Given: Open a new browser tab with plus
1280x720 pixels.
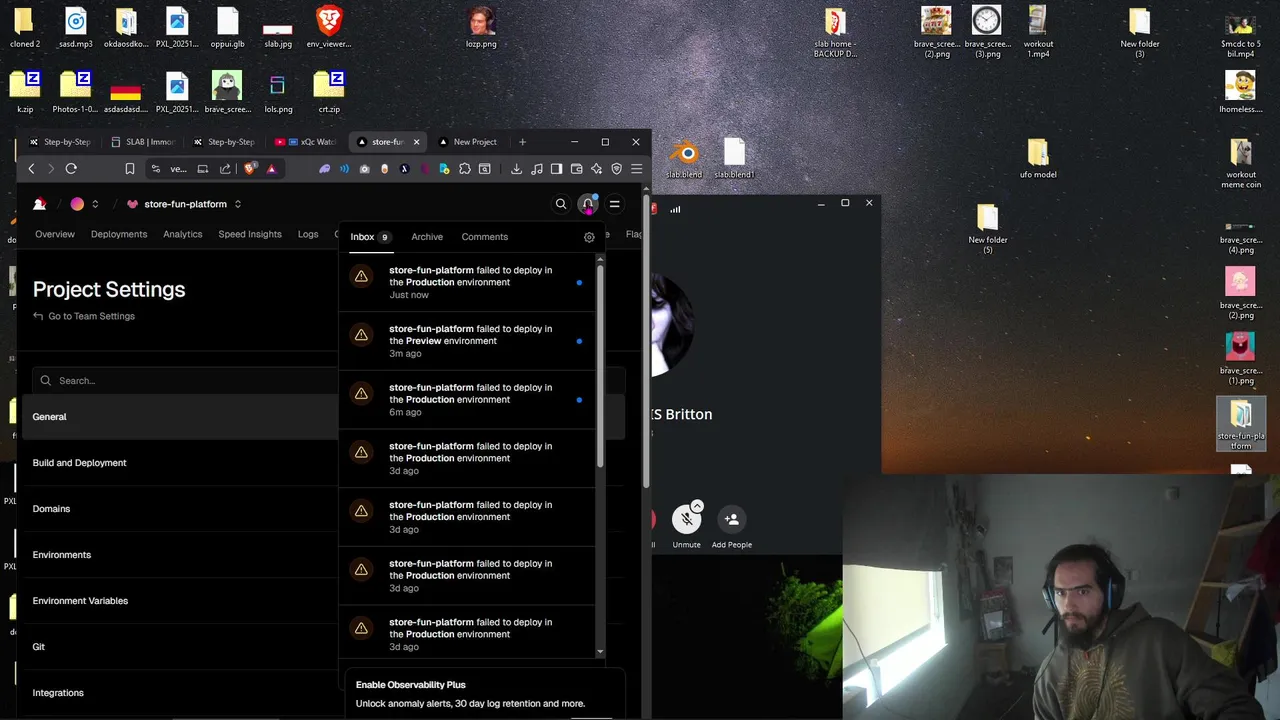Looking at the screenshot, I should coord(522,142).
